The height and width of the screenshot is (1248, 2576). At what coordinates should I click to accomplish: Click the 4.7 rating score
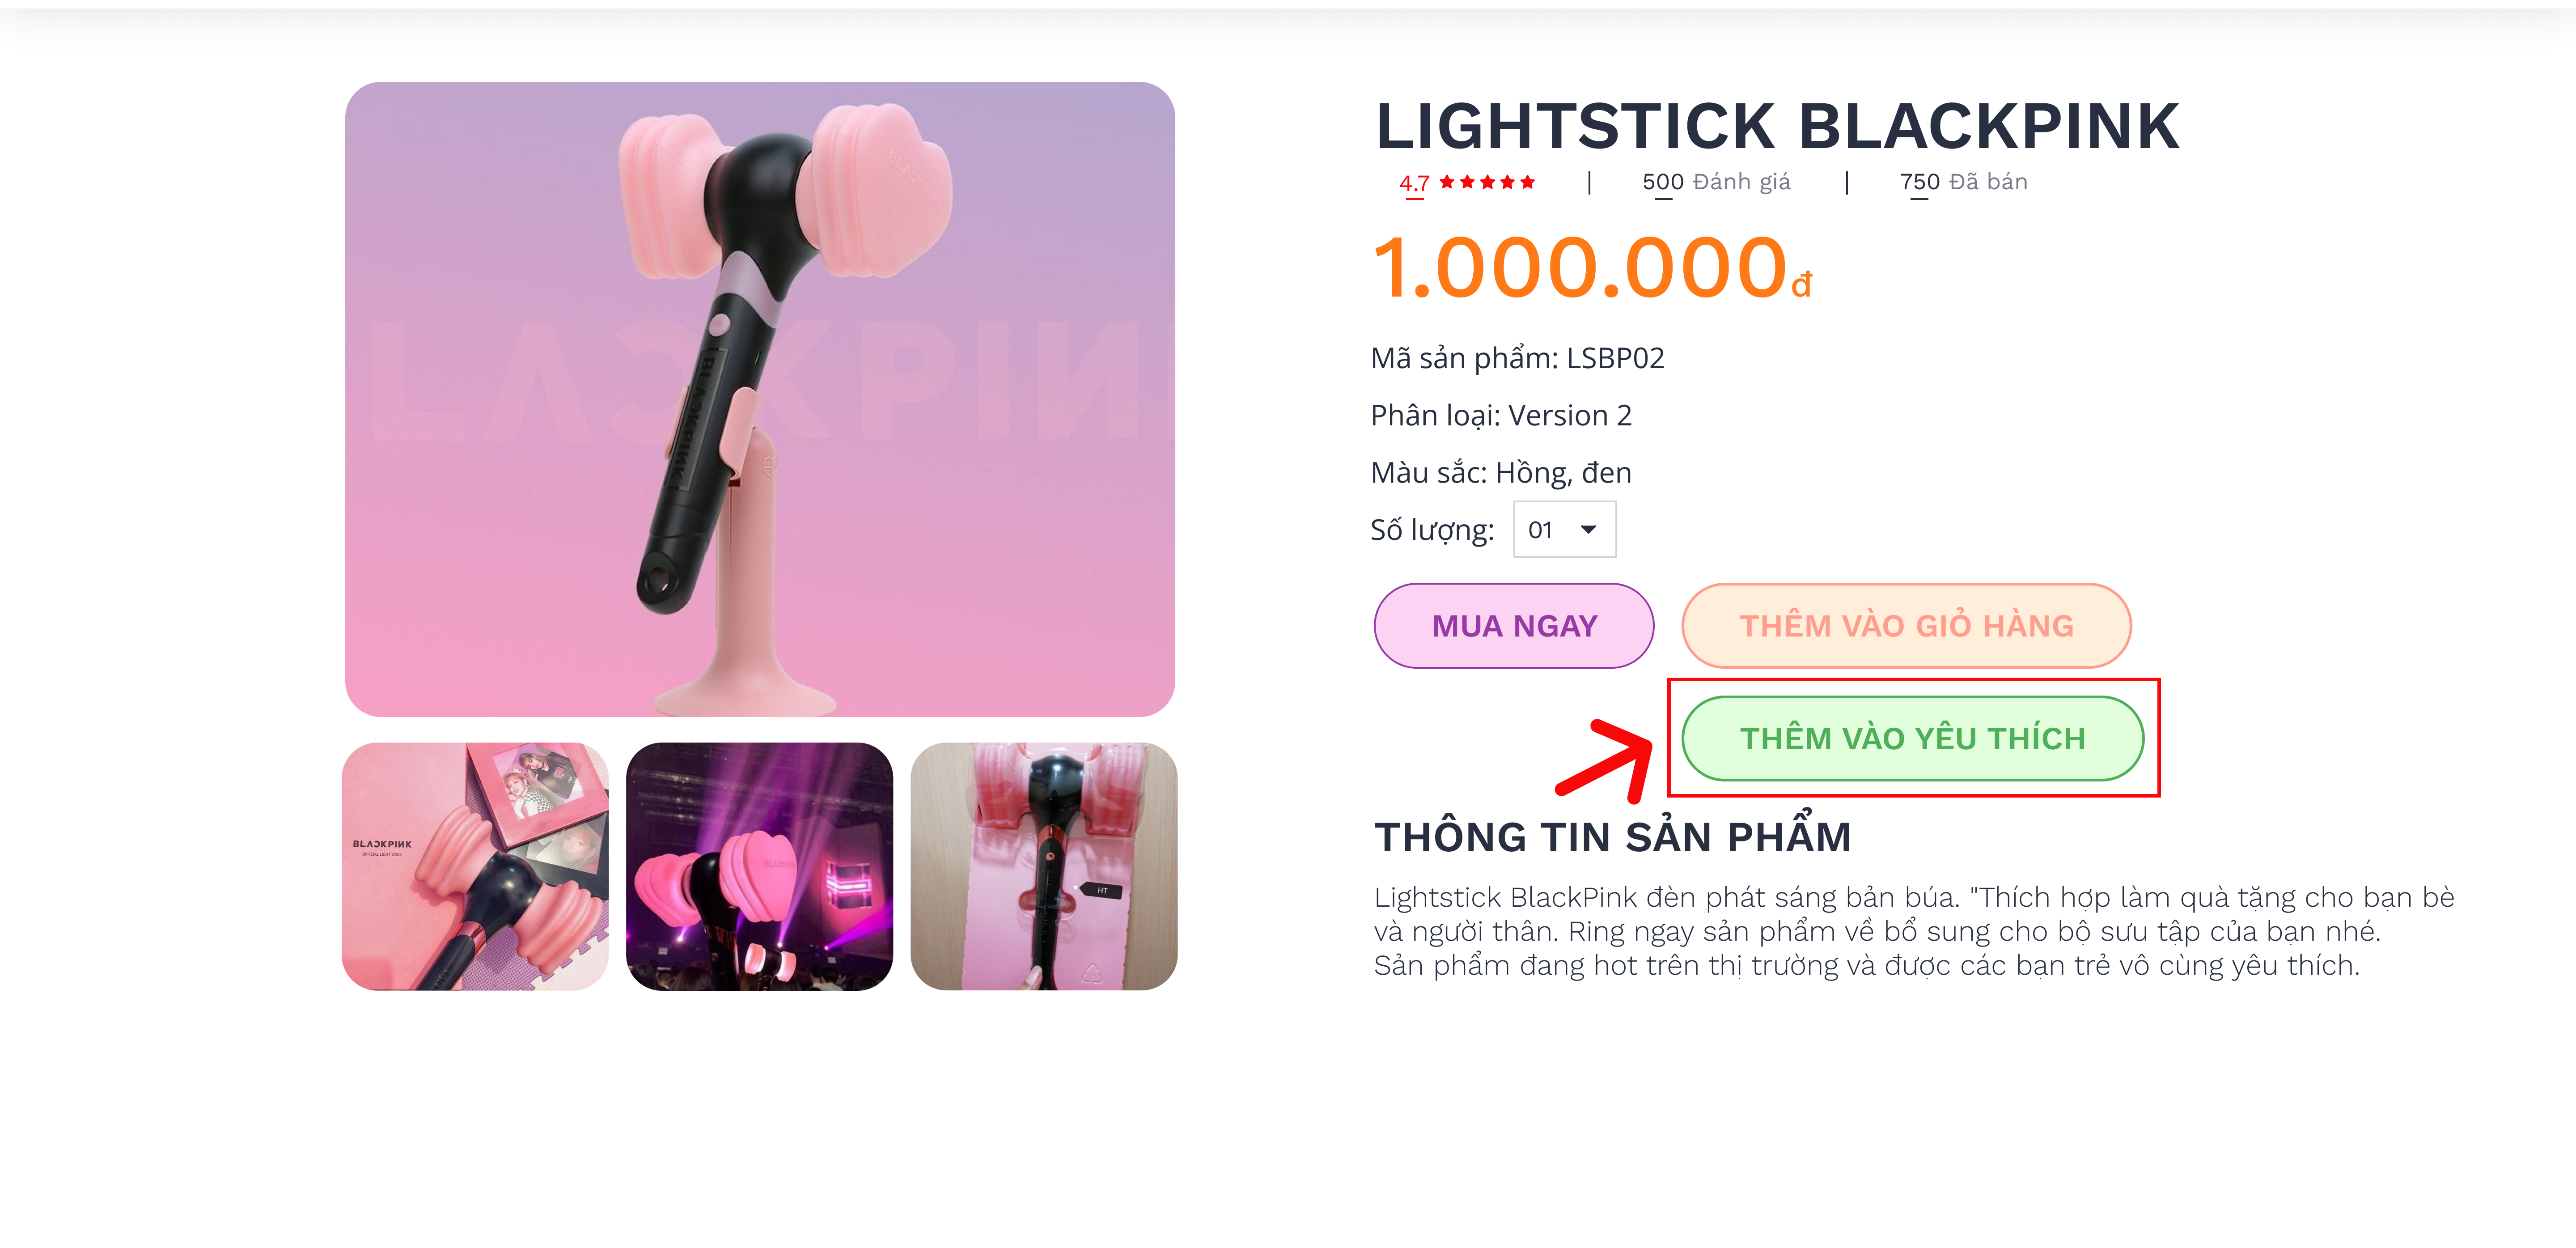click(x=1414, y=183)
